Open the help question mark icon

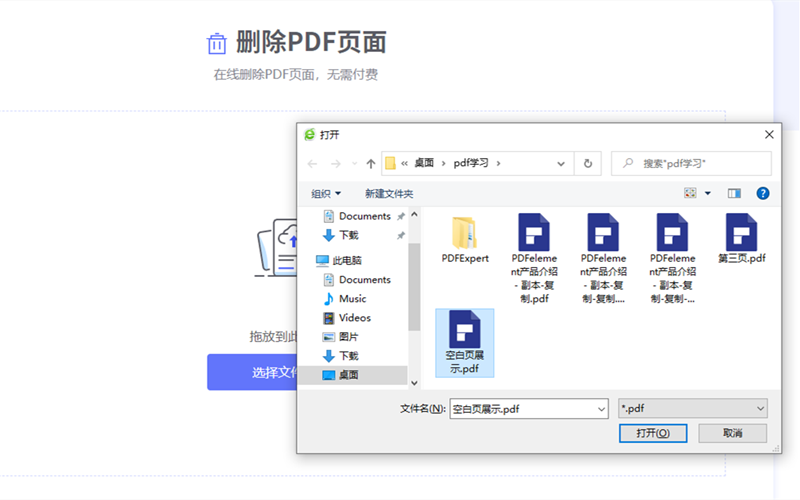(x=762, y=193)
